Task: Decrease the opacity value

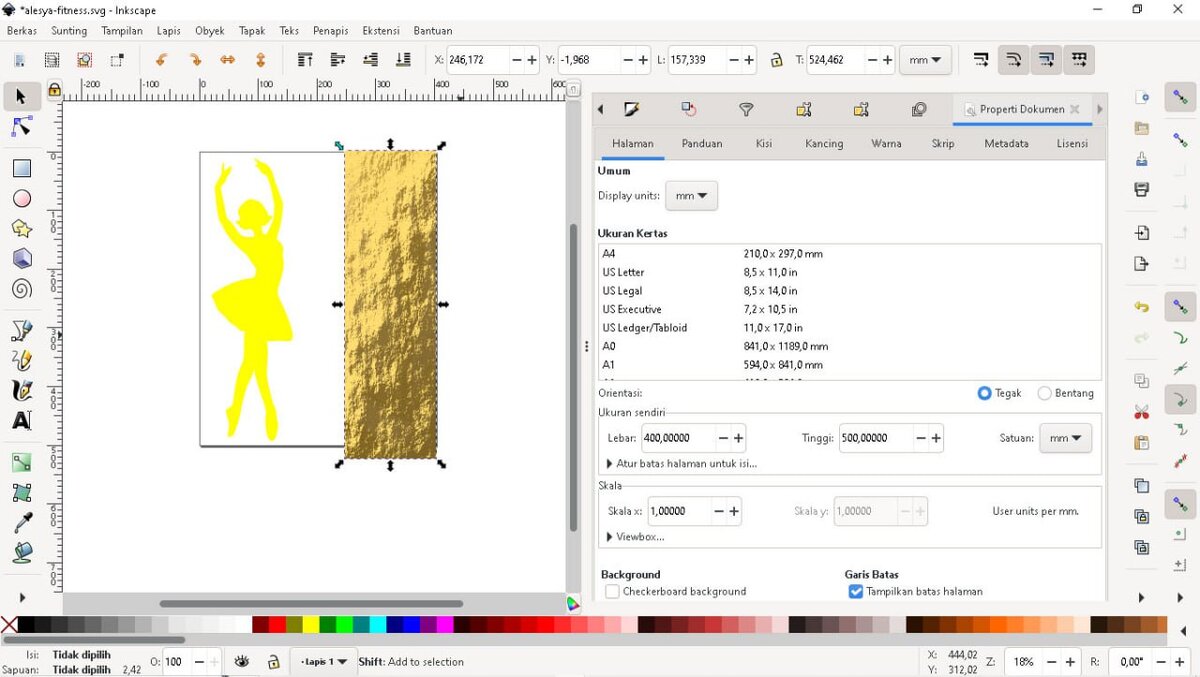Action: [197, 662]
